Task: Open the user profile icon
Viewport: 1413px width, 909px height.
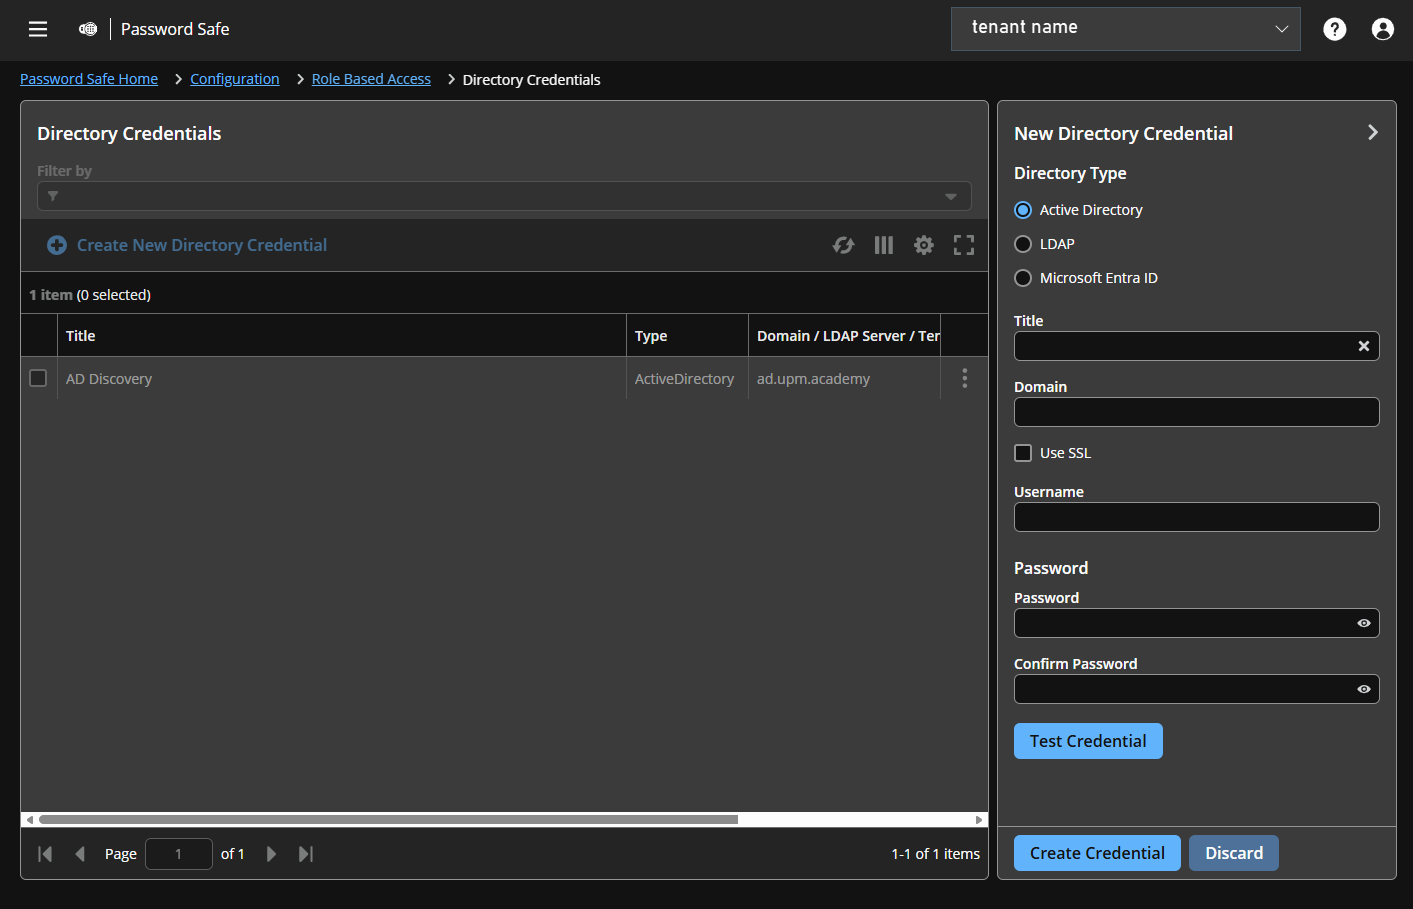Action: point(1382,29)
